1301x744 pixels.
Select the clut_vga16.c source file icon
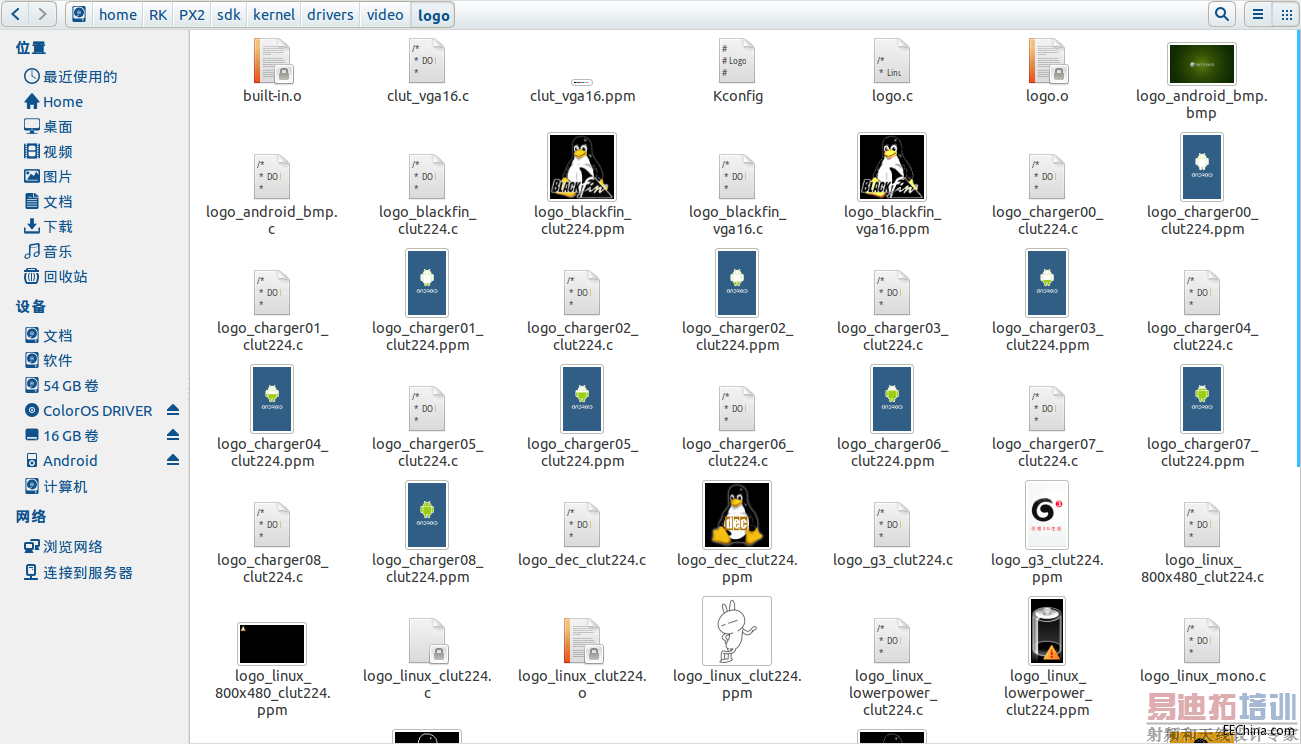click(427, 61)
